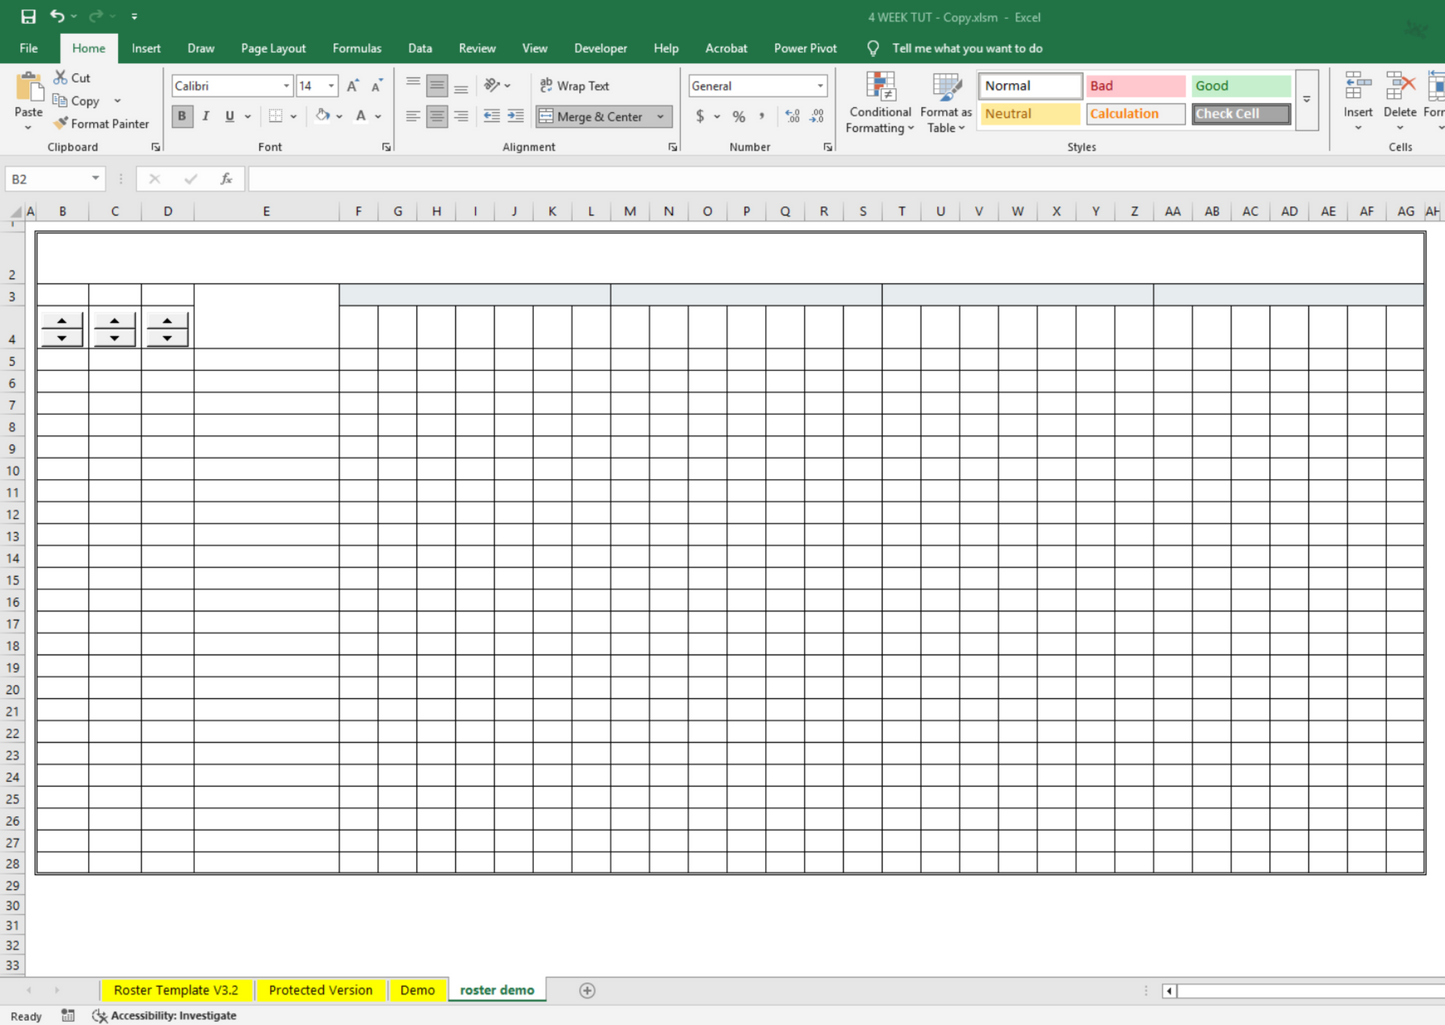
Task: Click the Insert Function fx icon
Action: coord(227,179)
